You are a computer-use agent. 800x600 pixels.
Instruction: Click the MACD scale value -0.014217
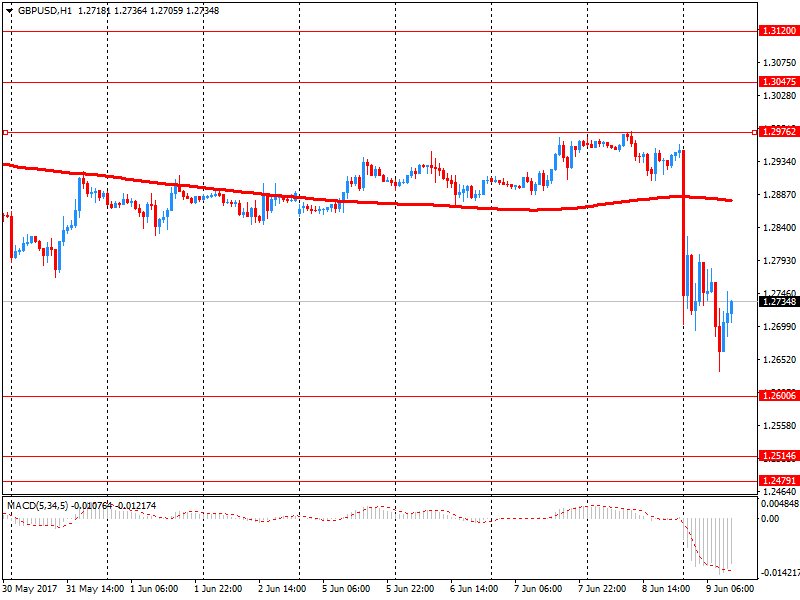[x=780, y=573]
